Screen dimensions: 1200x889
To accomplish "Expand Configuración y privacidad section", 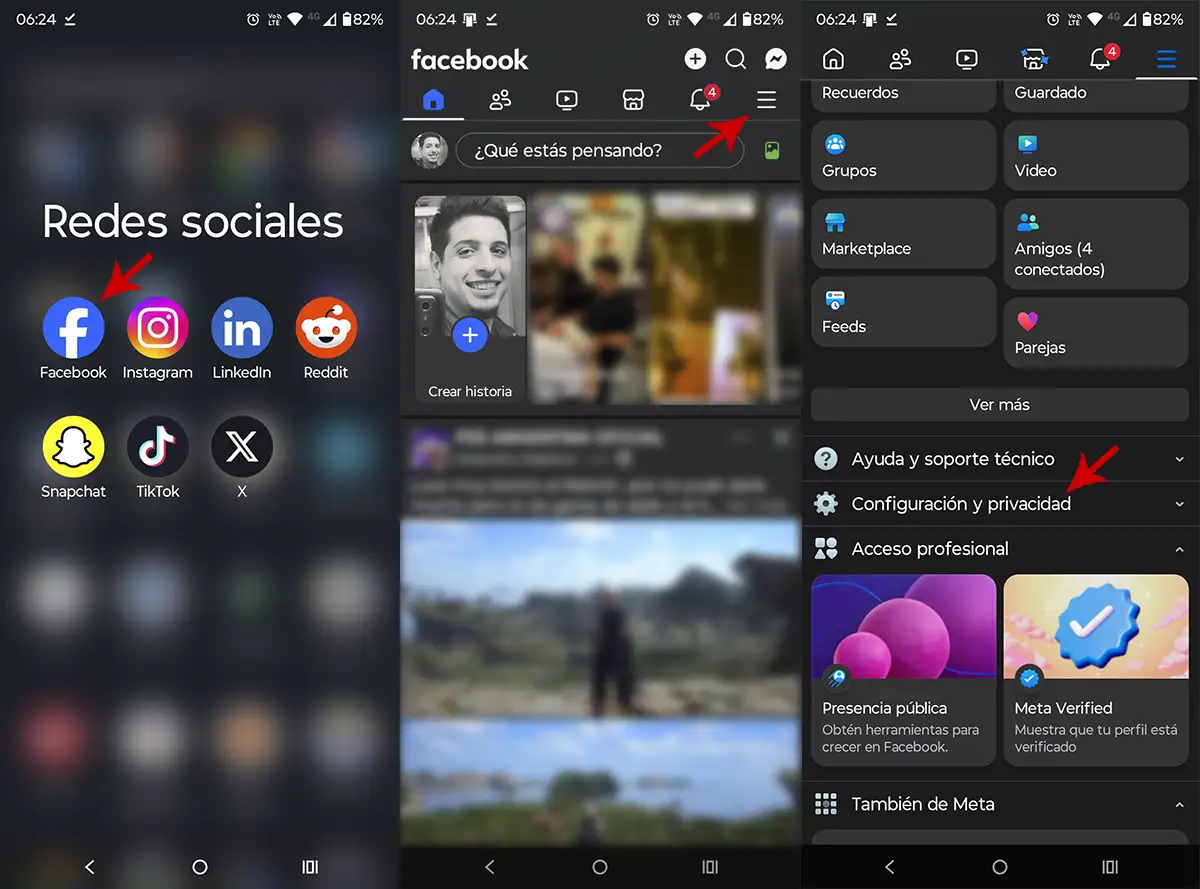I will (x=1000, y=504).
